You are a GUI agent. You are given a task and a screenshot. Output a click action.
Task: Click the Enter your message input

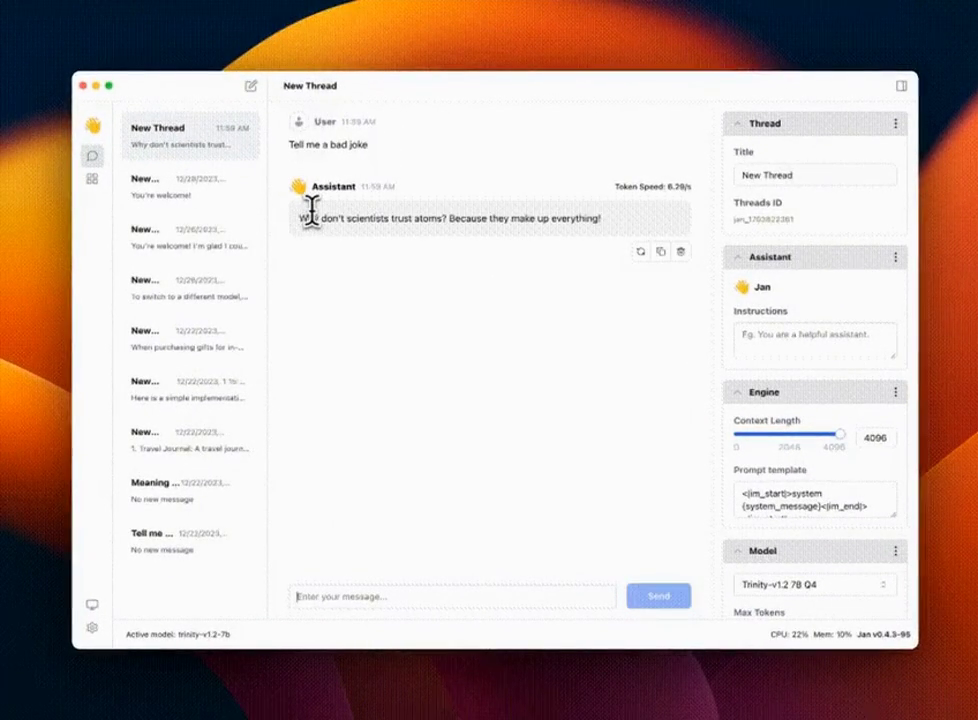click(452, 596)
